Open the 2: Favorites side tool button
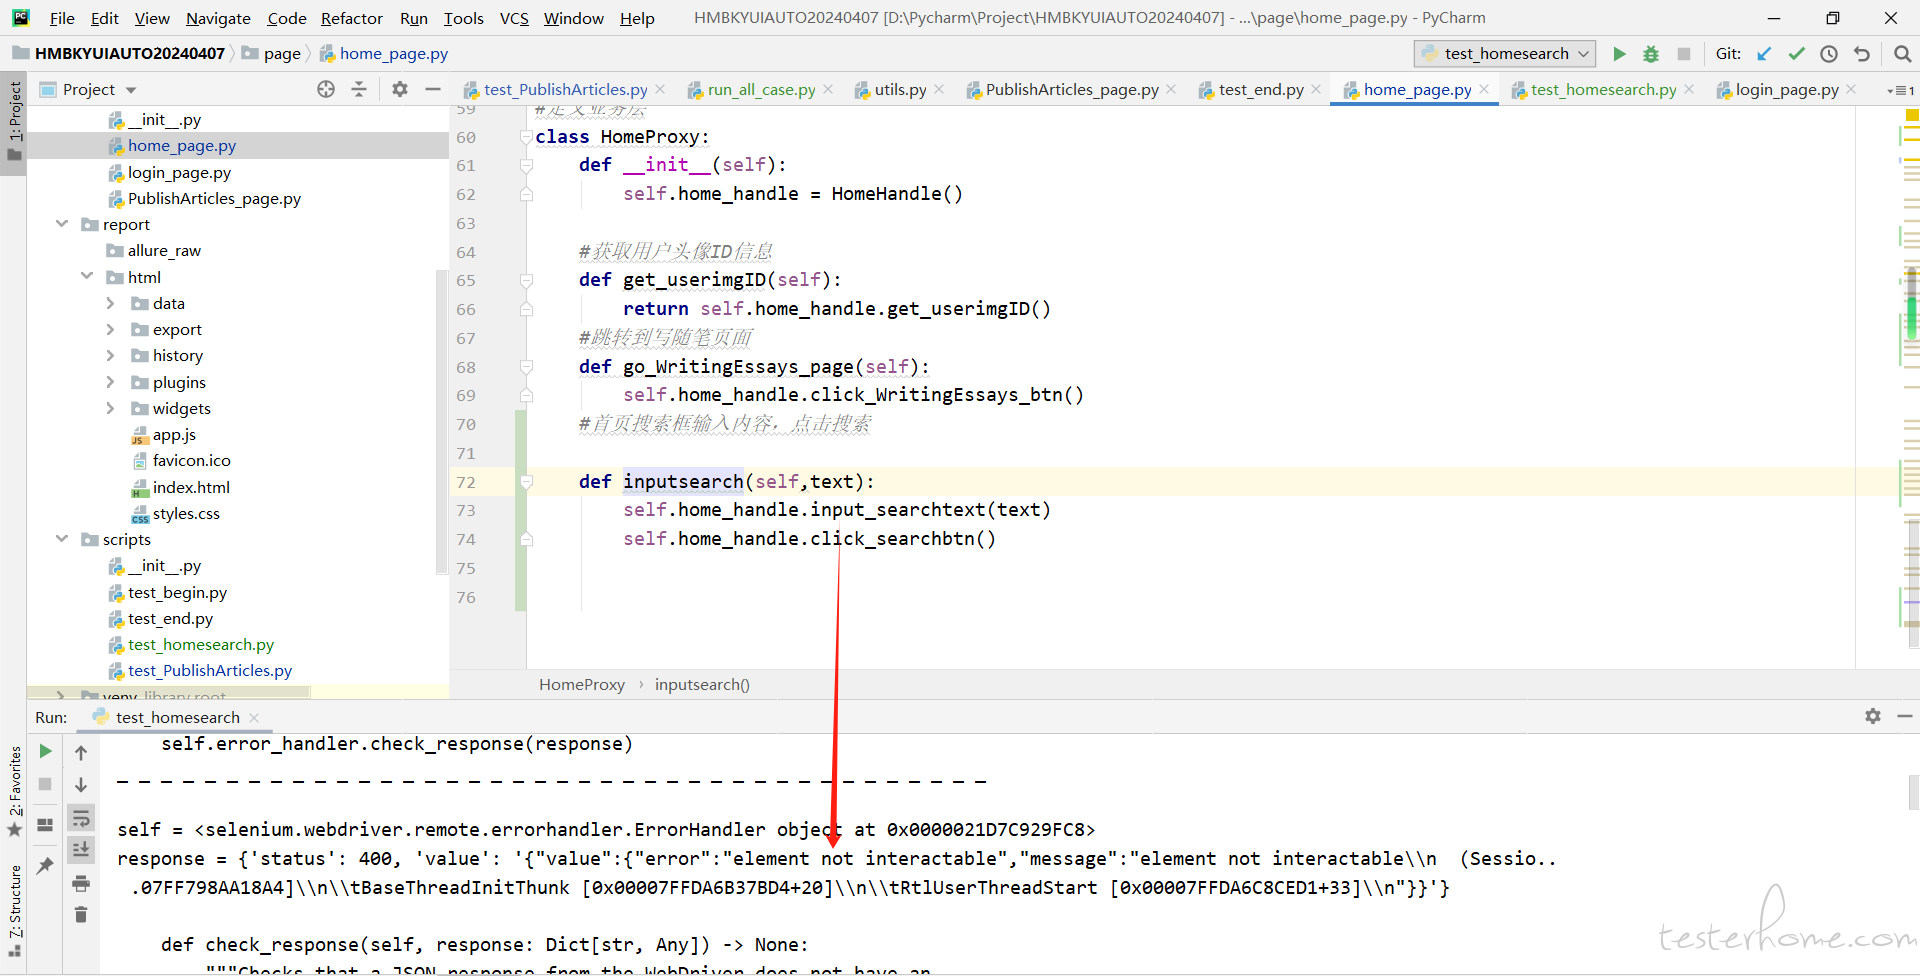 (14, 791)
